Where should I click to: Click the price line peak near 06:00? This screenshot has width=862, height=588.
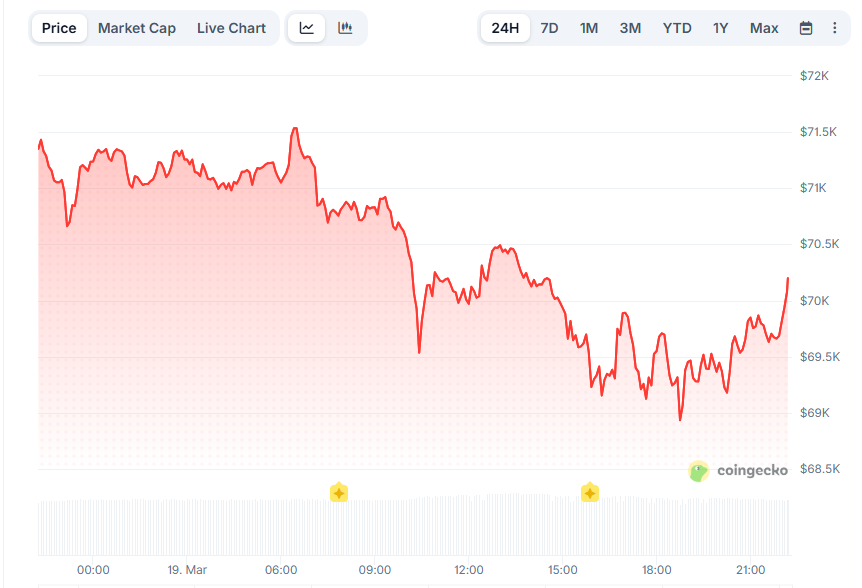[x=295, y=129]
